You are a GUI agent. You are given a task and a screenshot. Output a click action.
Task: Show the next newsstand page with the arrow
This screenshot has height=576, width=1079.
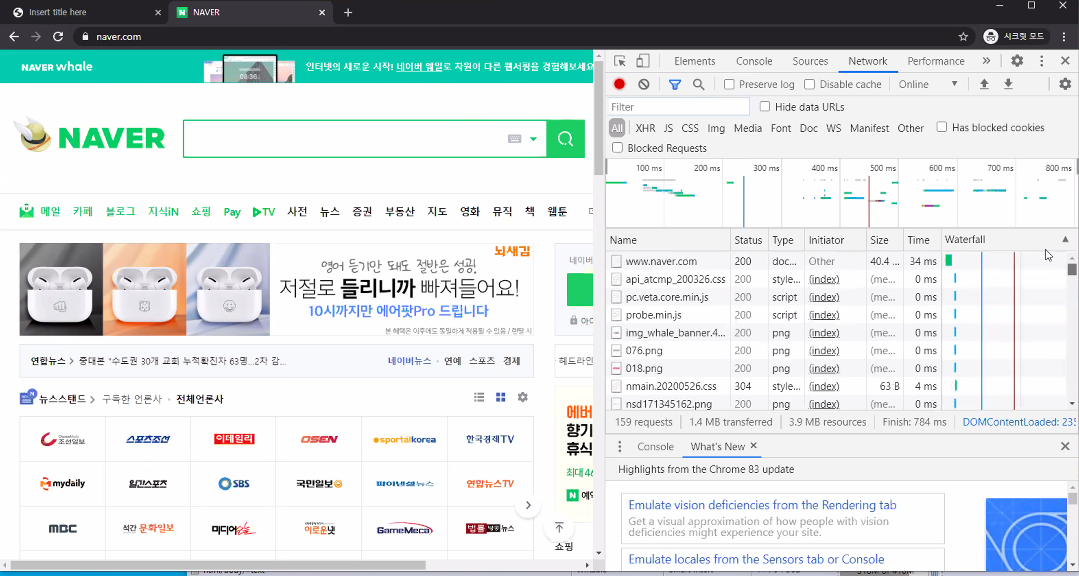click(x=528, y=505)
